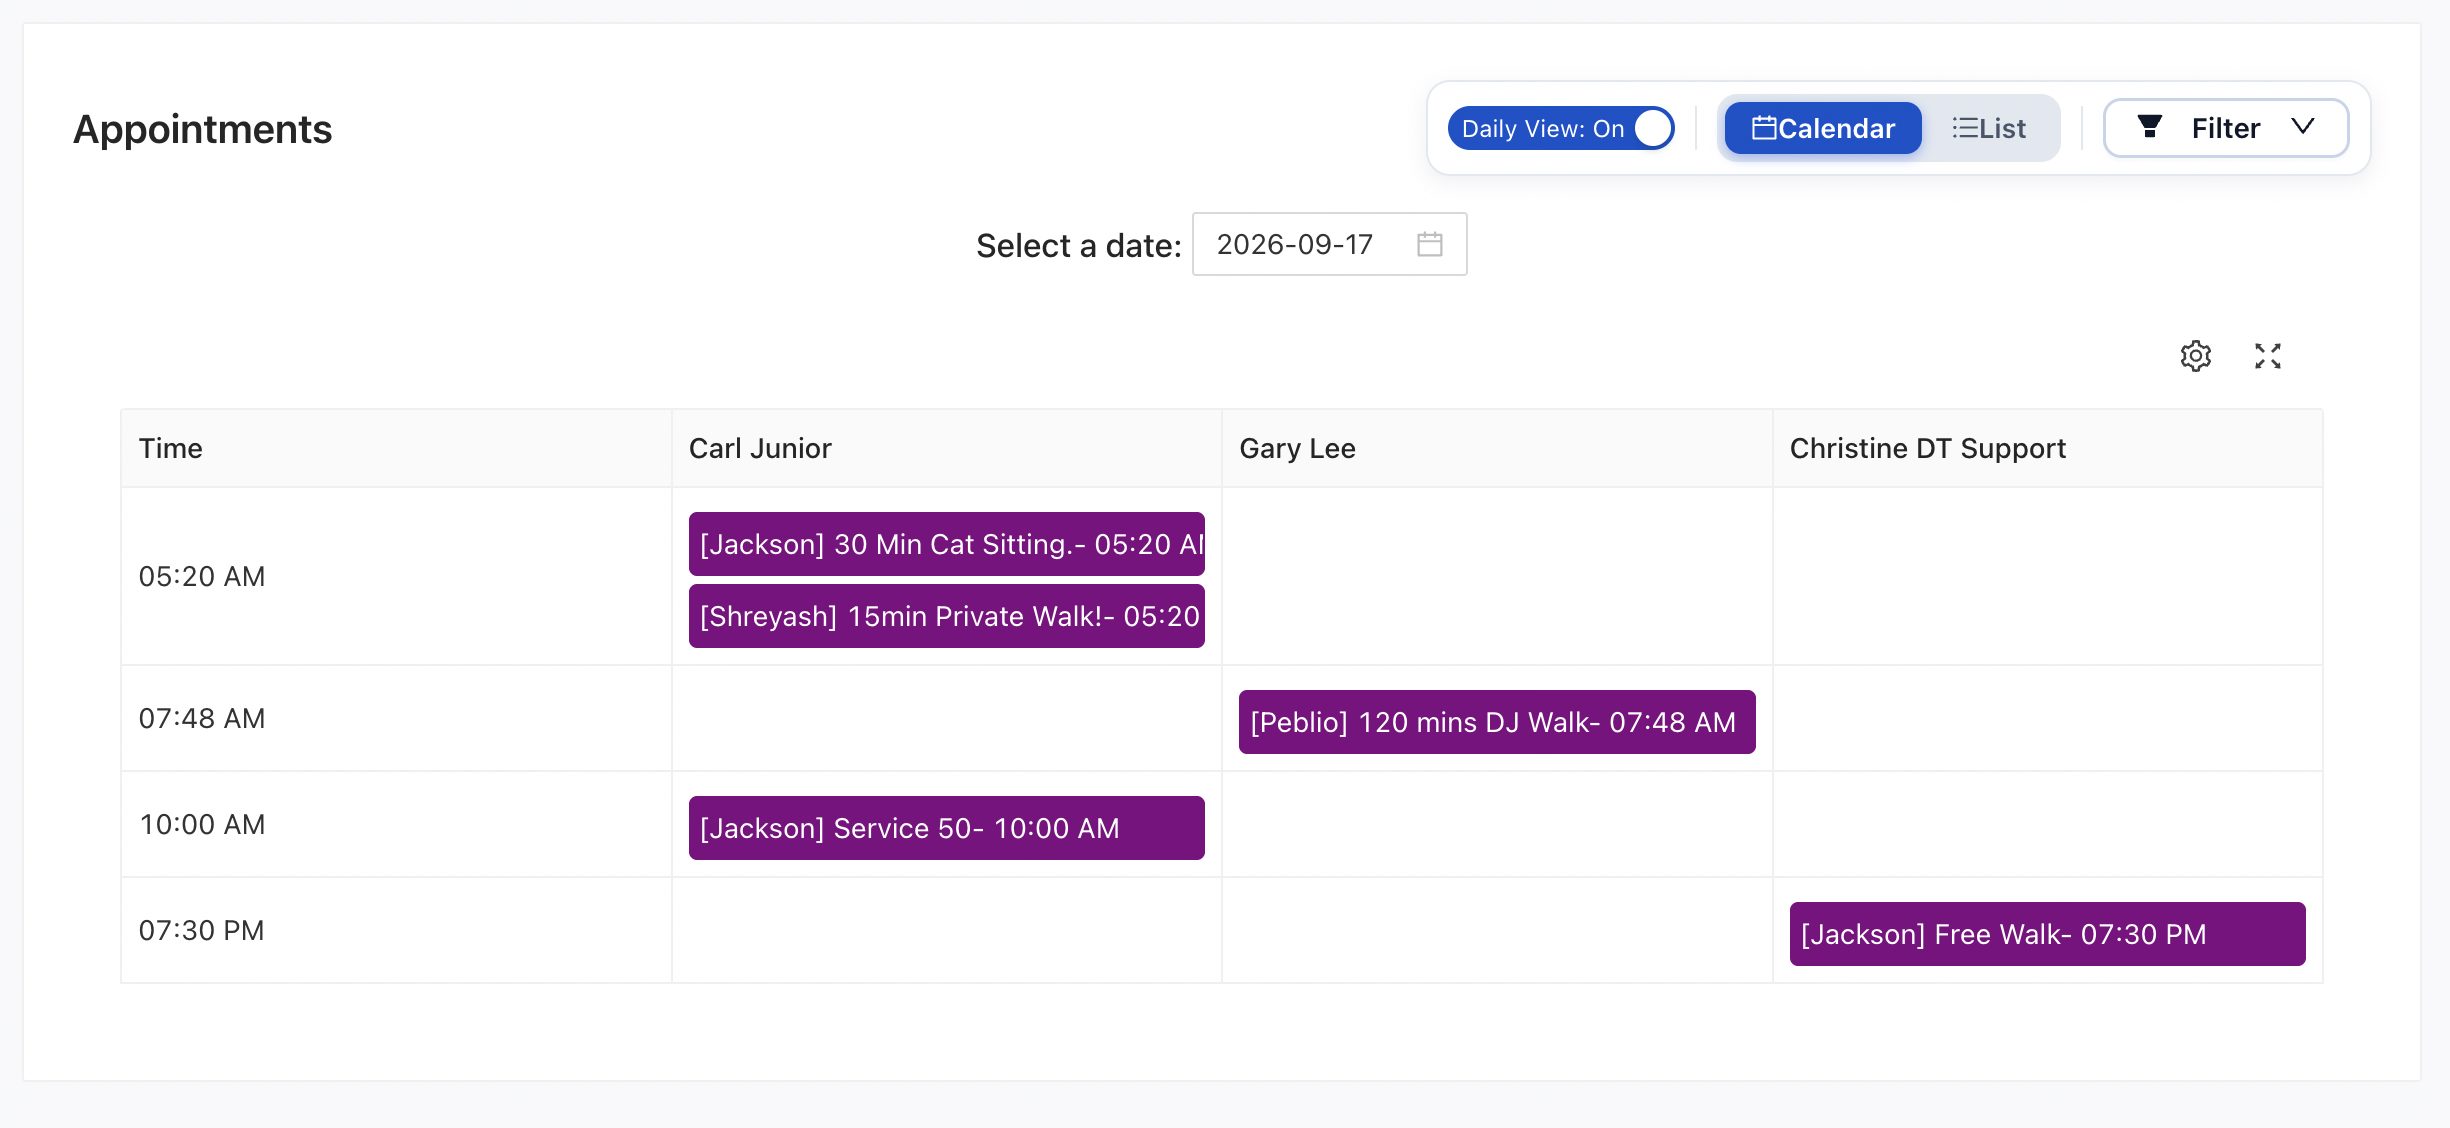Click Christine DT Support column header

tap(2047, 448)
